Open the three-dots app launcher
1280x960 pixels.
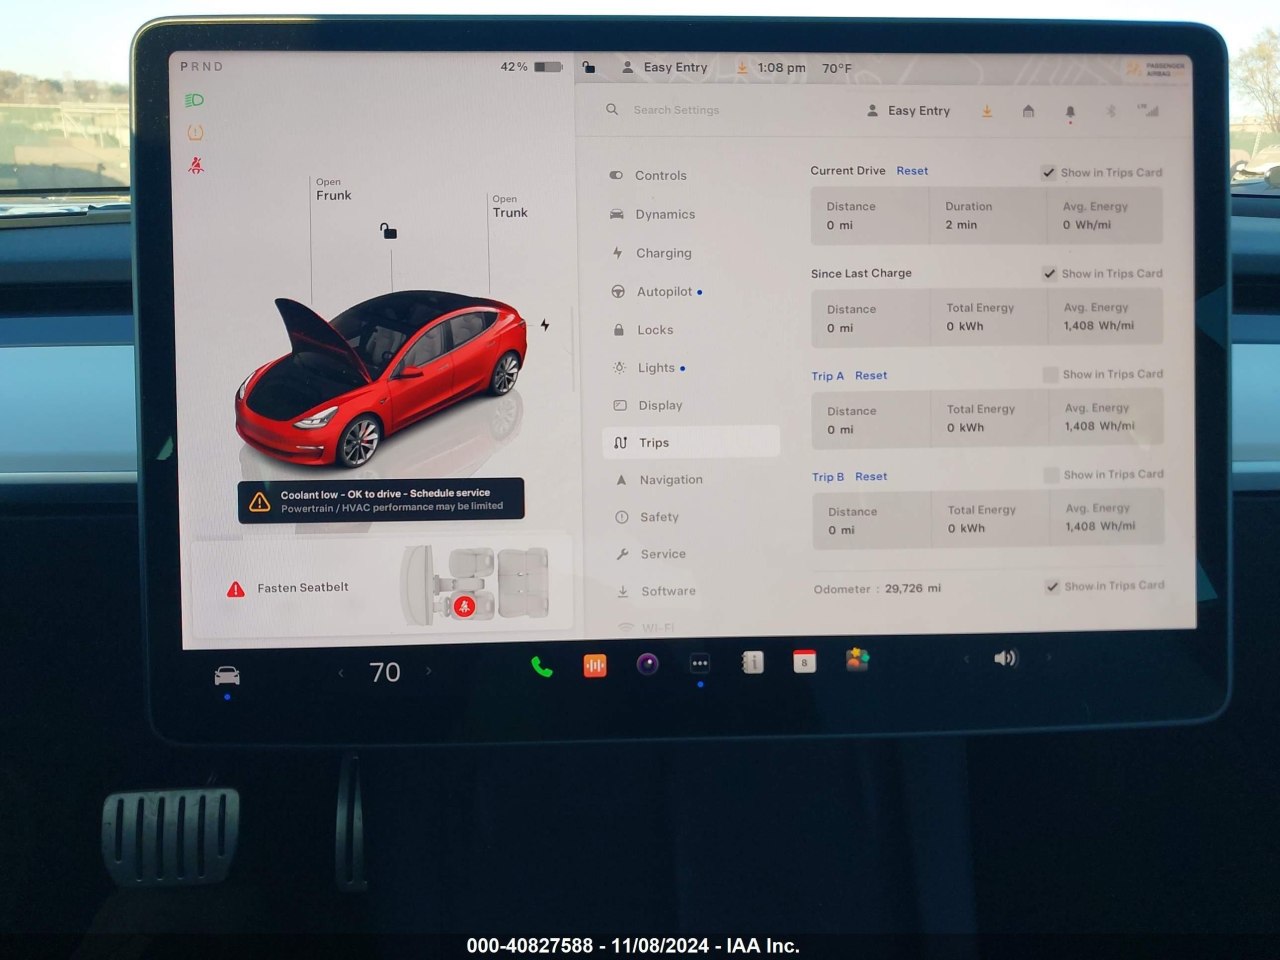click(700, 663)
